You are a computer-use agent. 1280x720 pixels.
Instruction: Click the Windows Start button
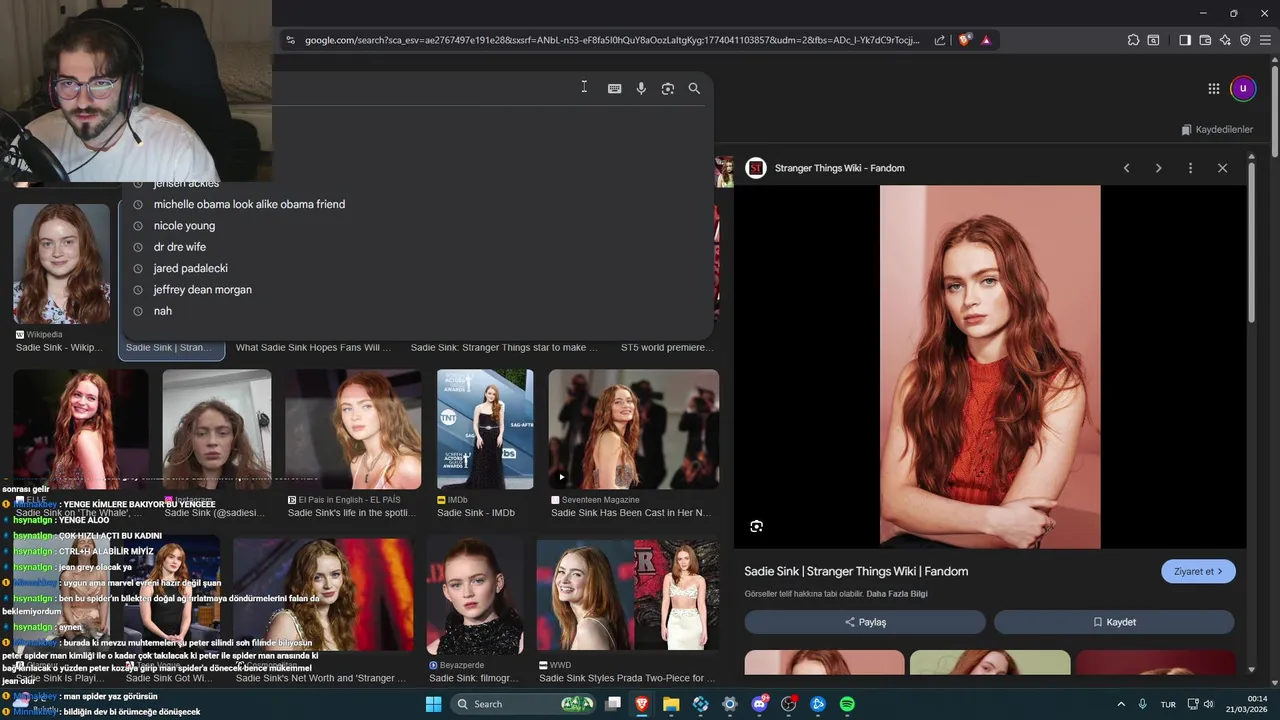pyautogui.click(x=434, y=704)
